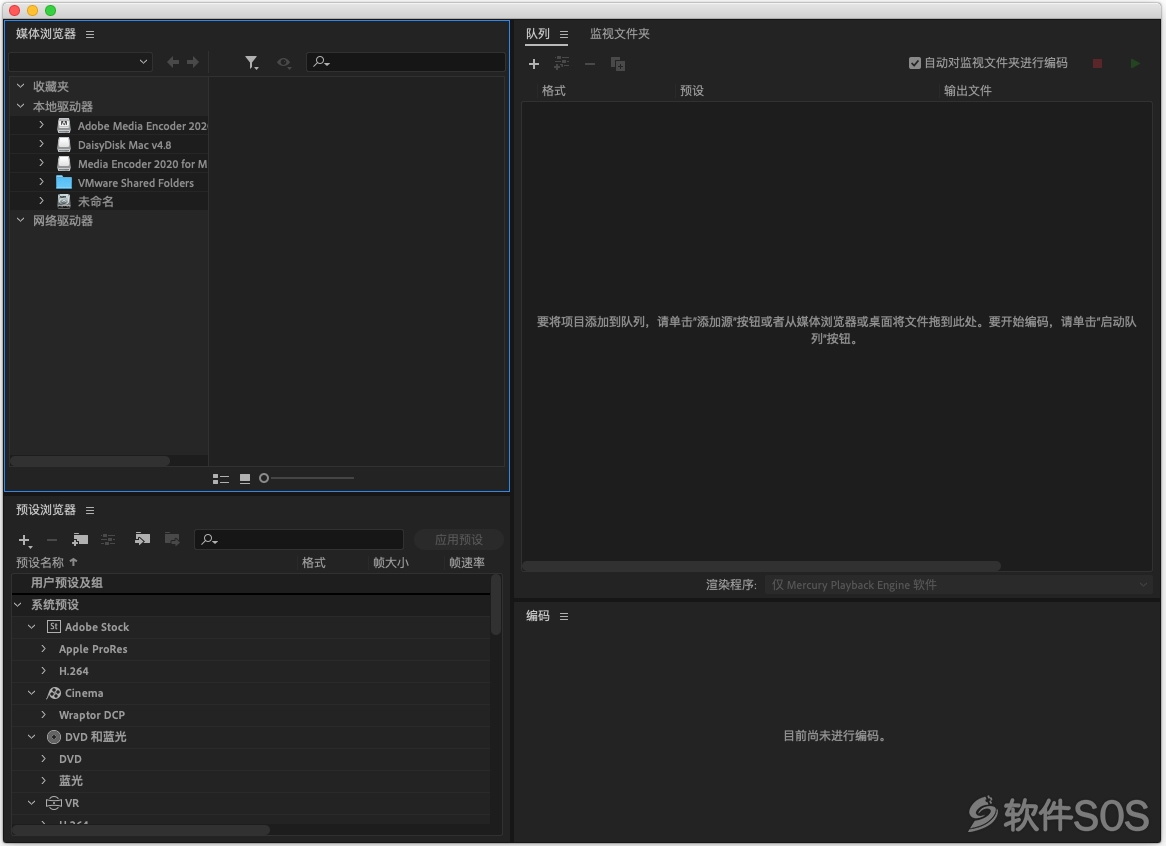Expand the 未命名 drive

[42, 201]
